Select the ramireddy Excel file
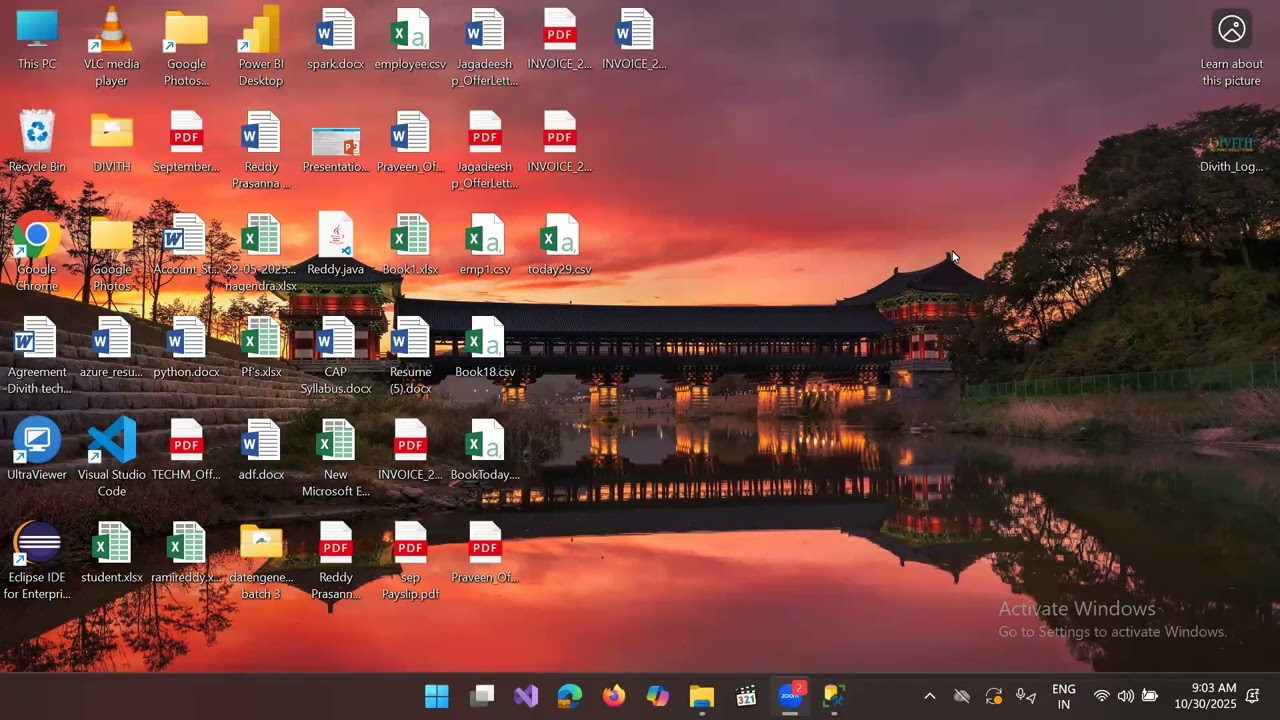This screenshot has width=1280, height=720. click(x=186, y=553)
